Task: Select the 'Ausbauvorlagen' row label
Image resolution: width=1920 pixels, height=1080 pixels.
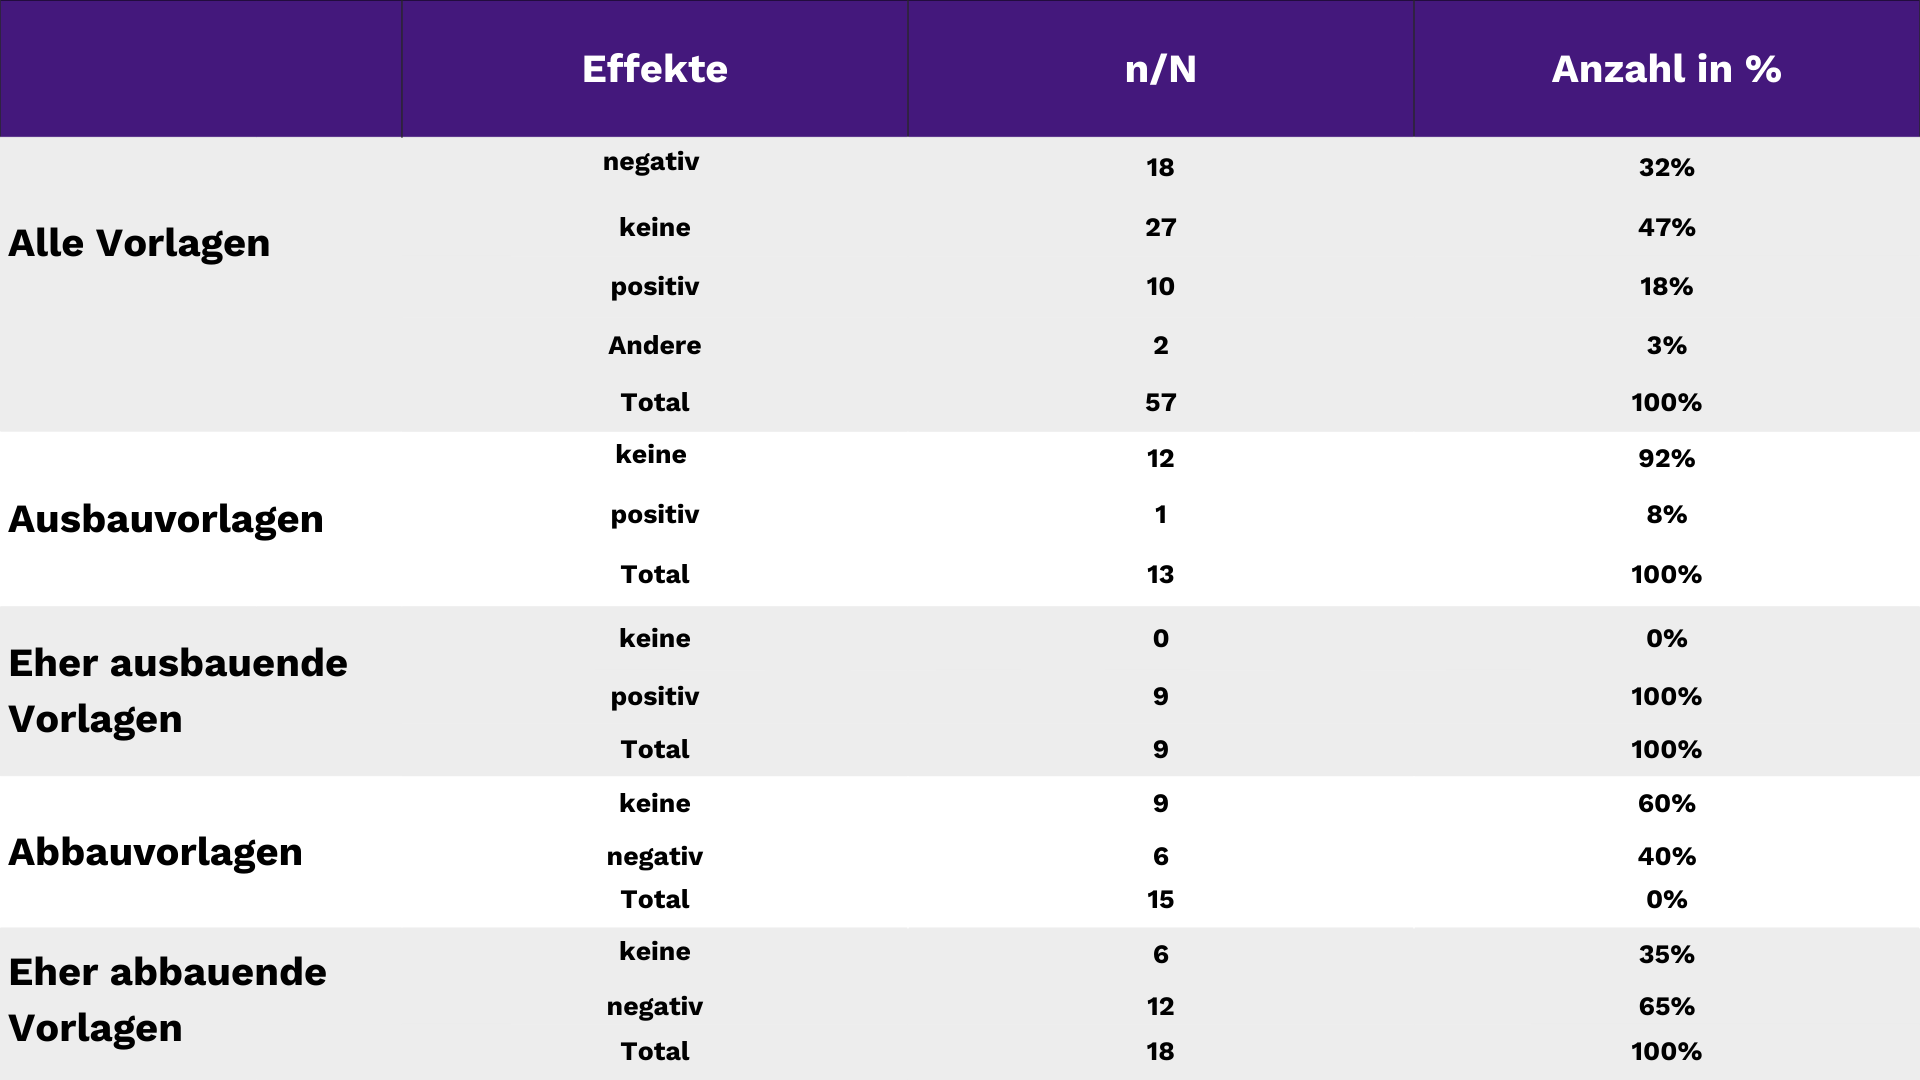Action: pos(166,519)
